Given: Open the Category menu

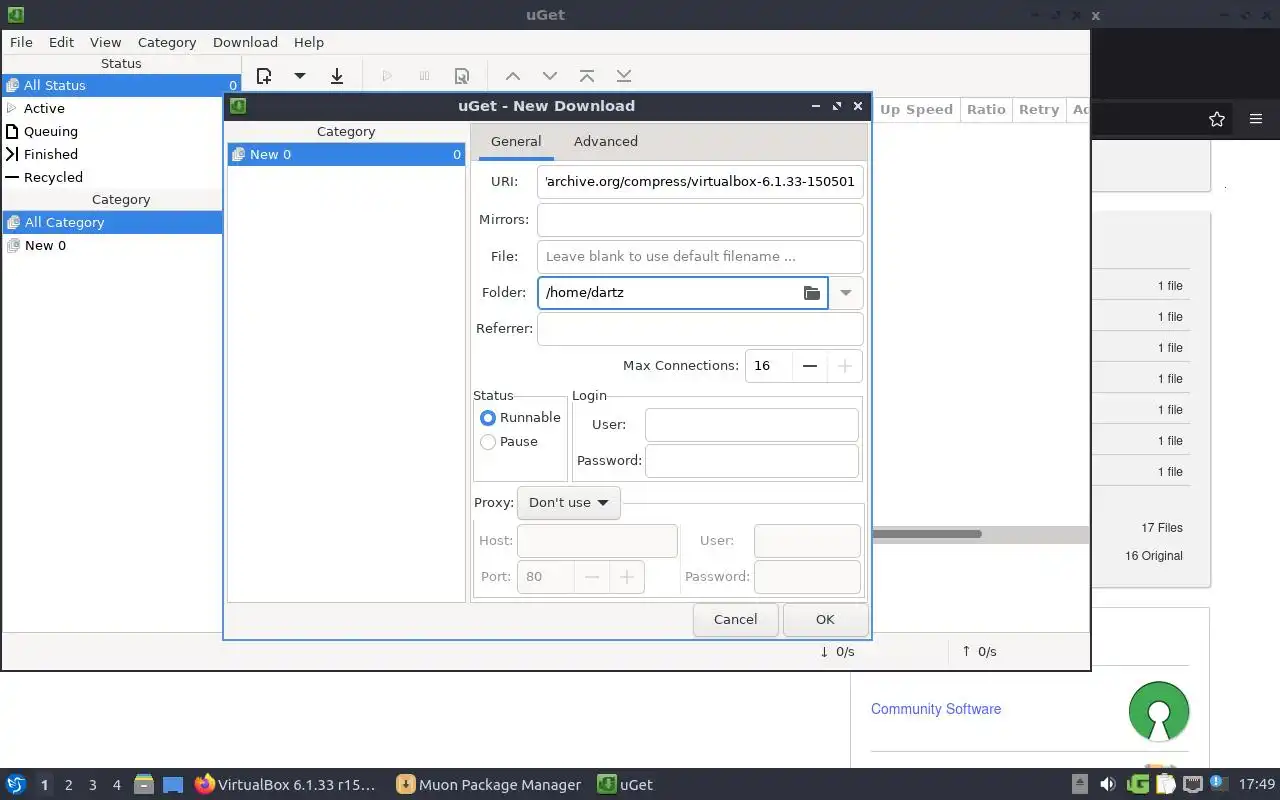Looking at the screenshot, I should (167, 42).
